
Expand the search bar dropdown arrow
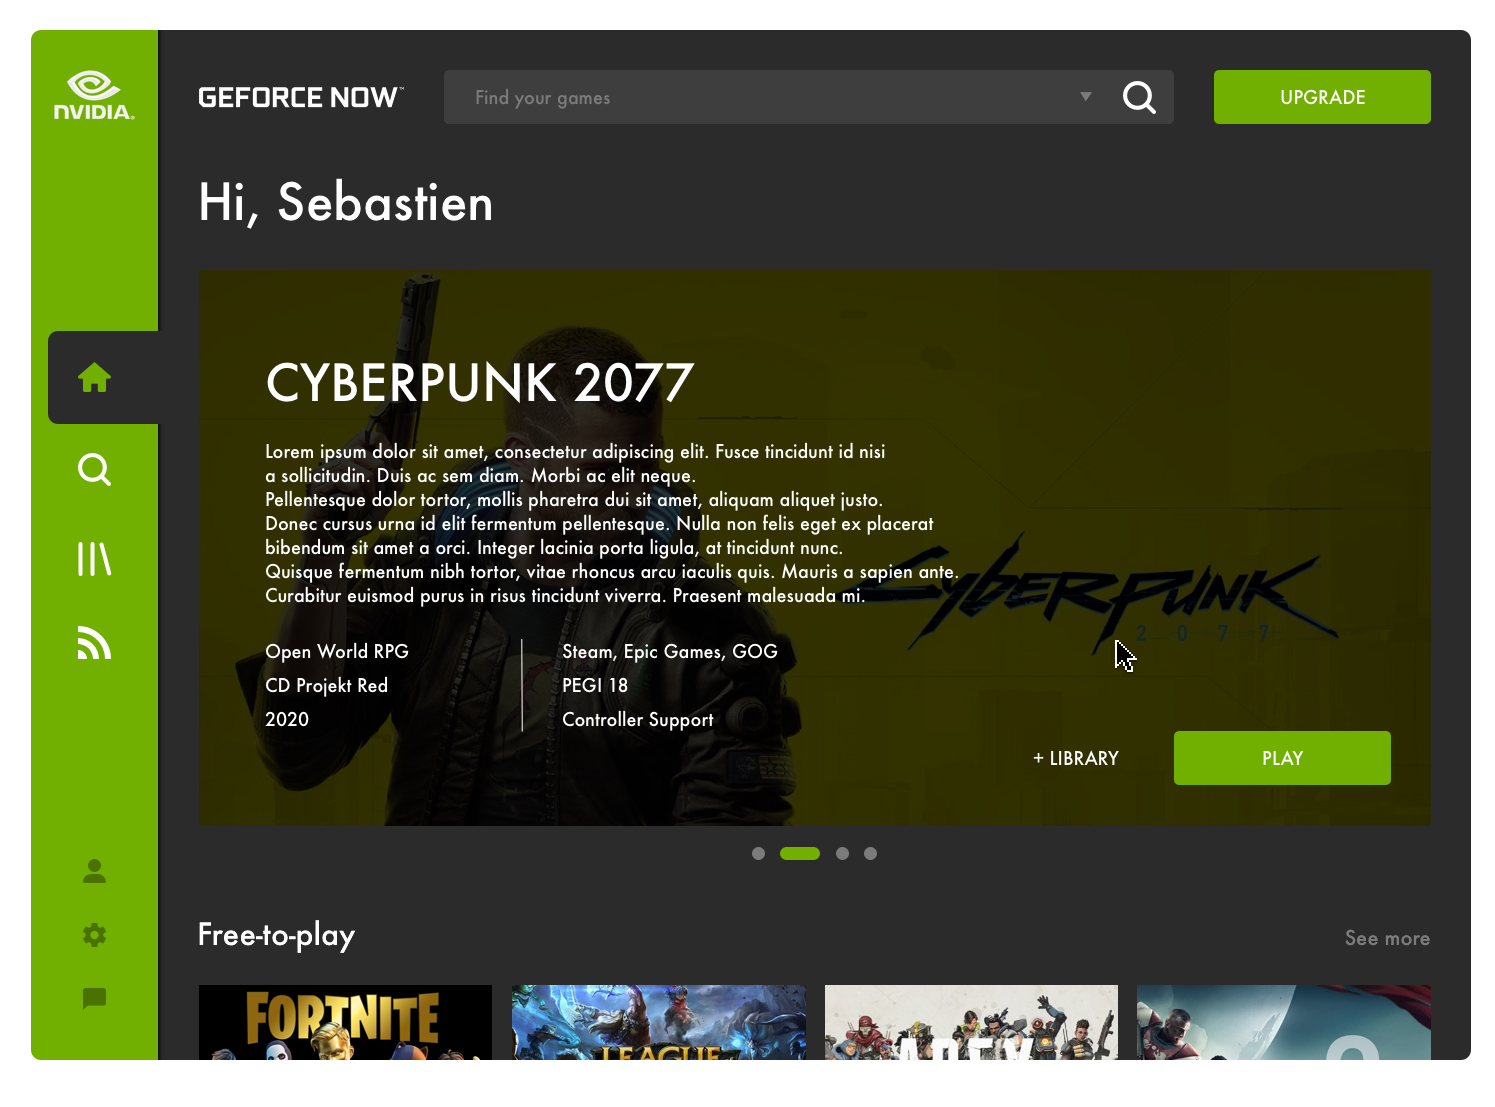1086,97
